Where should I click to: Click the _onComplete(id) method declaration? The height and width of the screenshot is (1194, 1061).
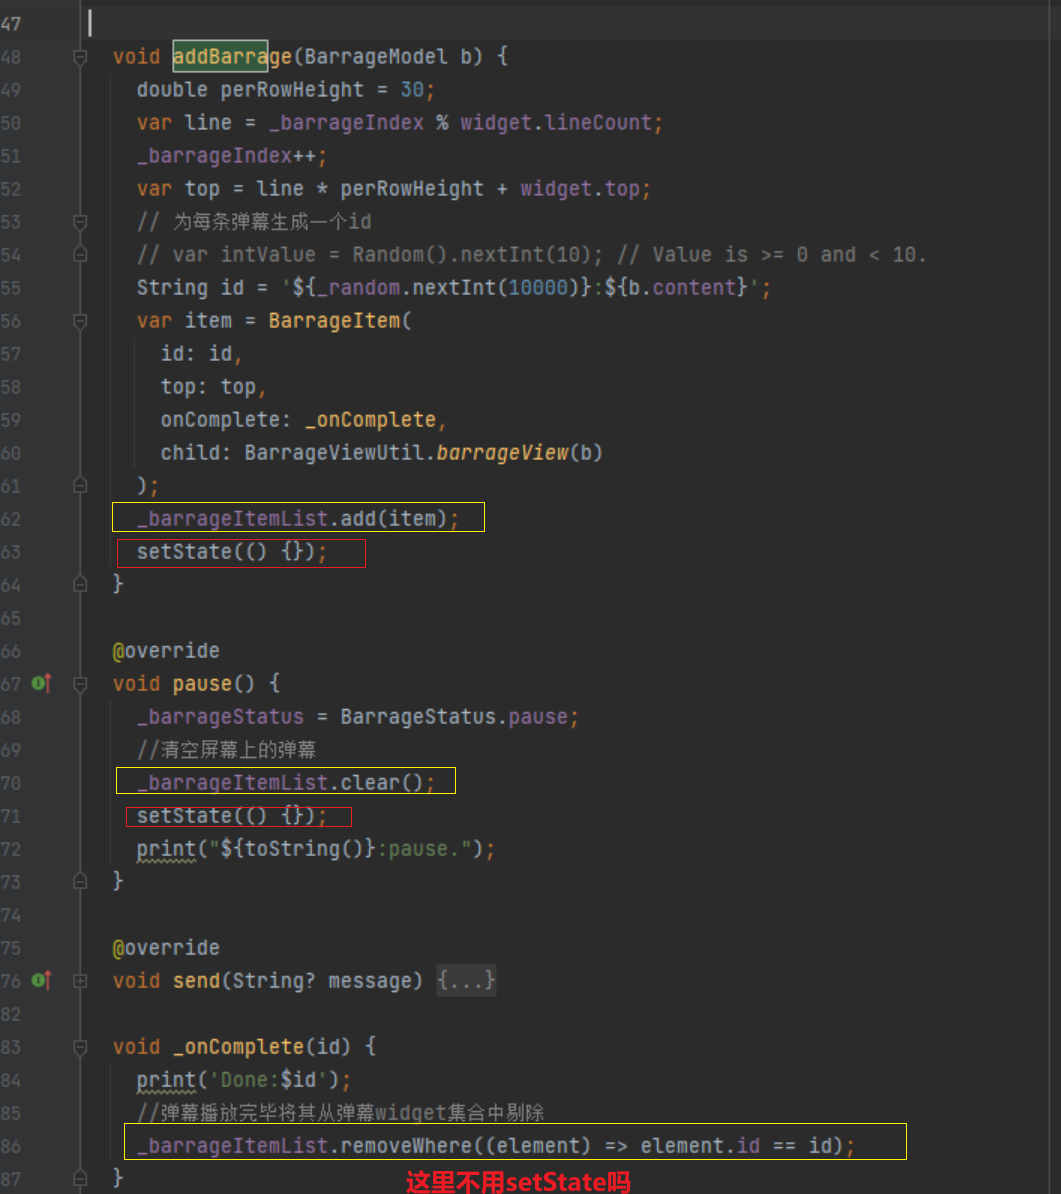[262, 1046]
